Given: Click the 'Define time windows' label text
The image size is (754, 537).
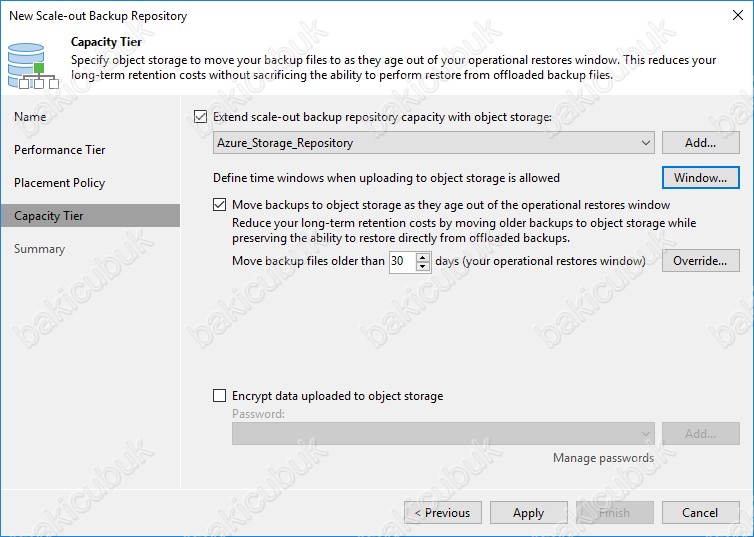Looking at the screenshot, I should pos(386,178).
